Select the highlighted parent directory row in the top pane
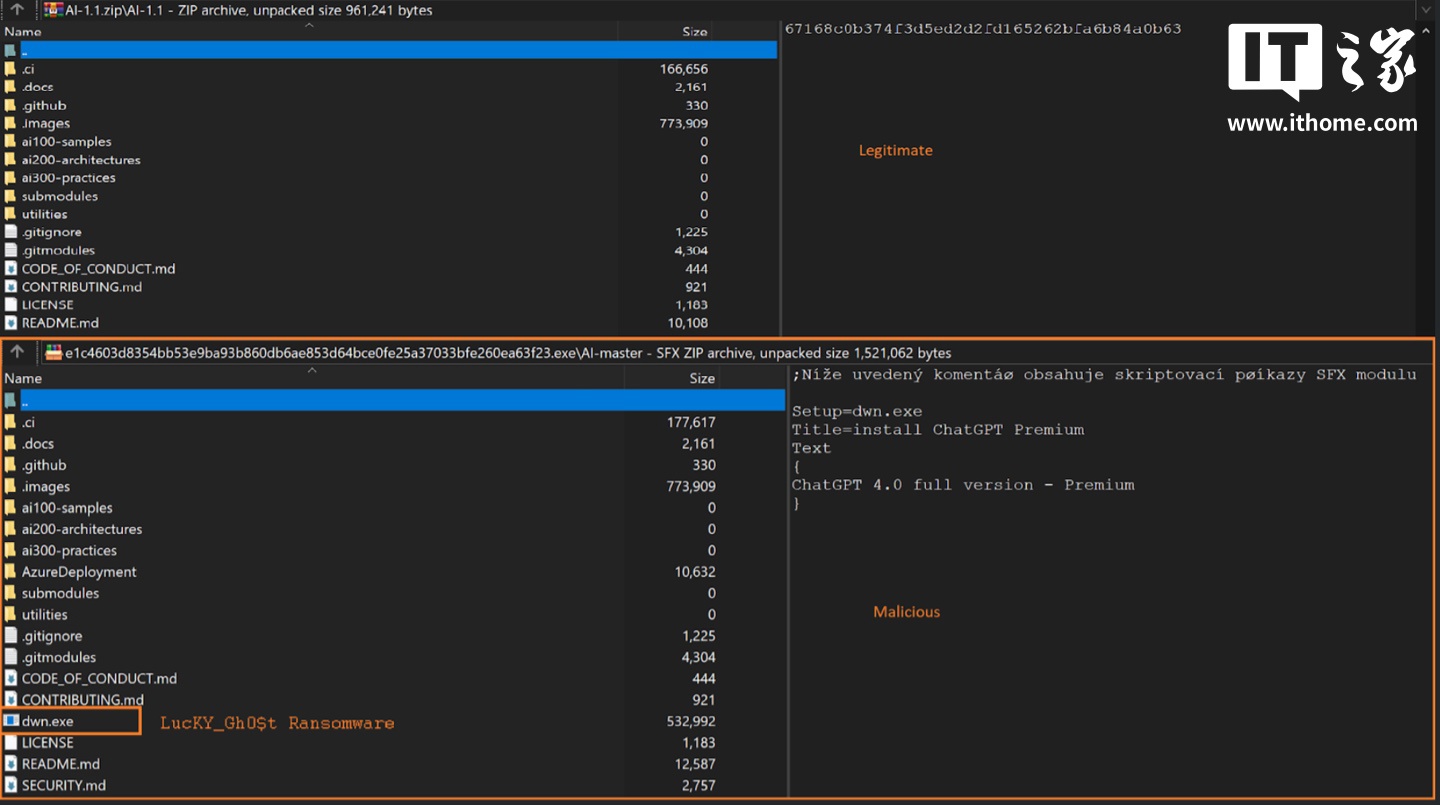Image resolution: width=1440 pixels, height=805 pixels. coord(389,50)
